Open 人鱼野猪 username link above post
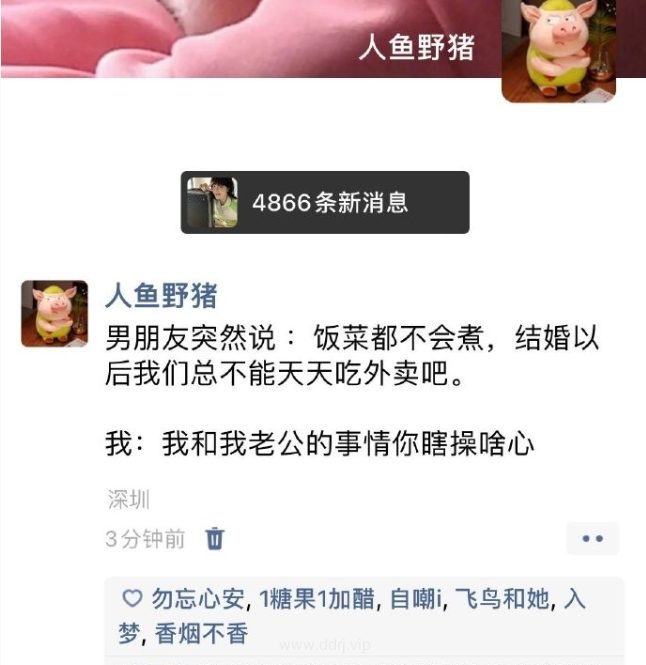The height and width of the screenshot is (665, 646). point(161,295)
